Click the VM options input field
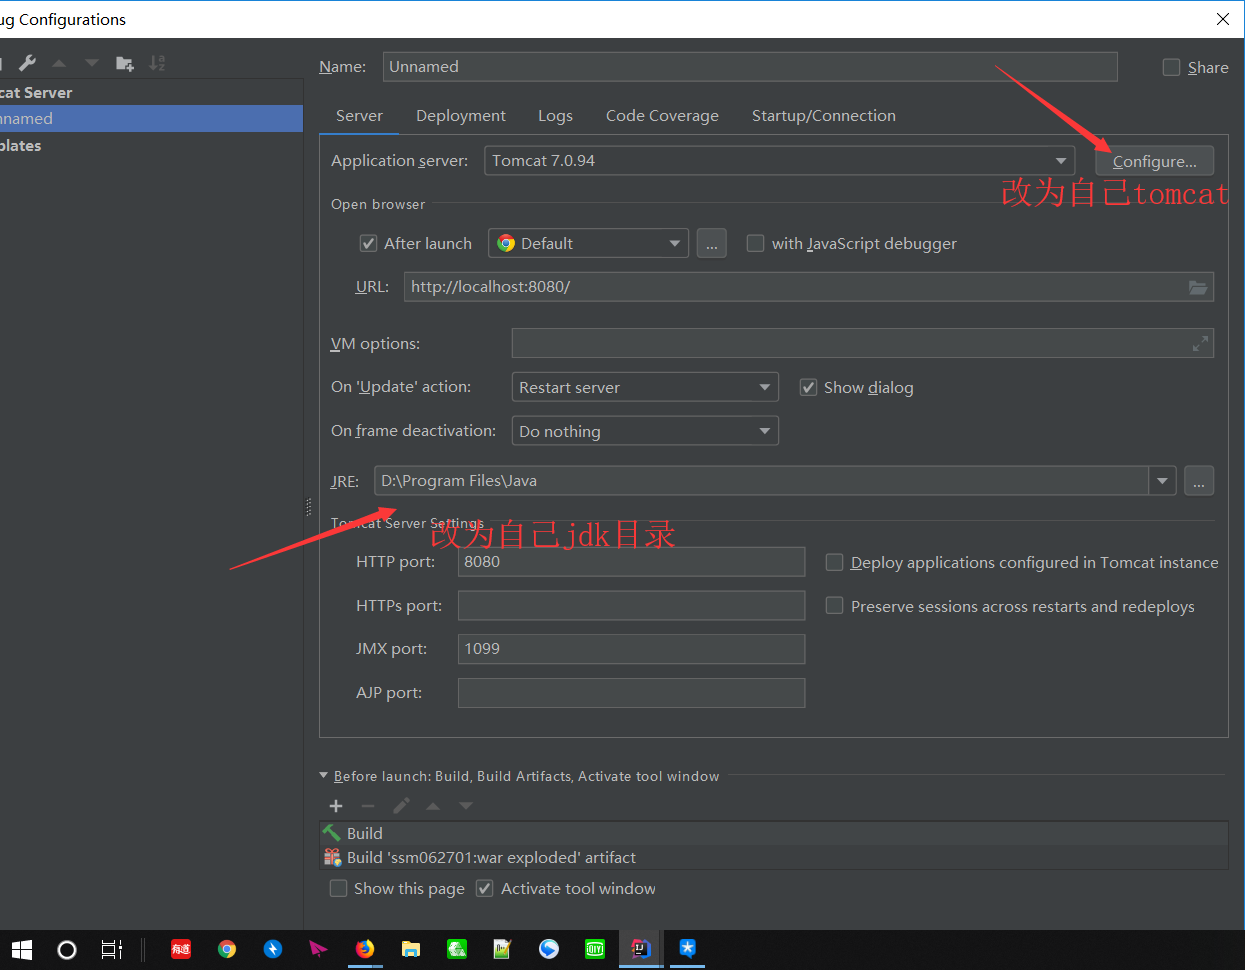 [863, 343]
